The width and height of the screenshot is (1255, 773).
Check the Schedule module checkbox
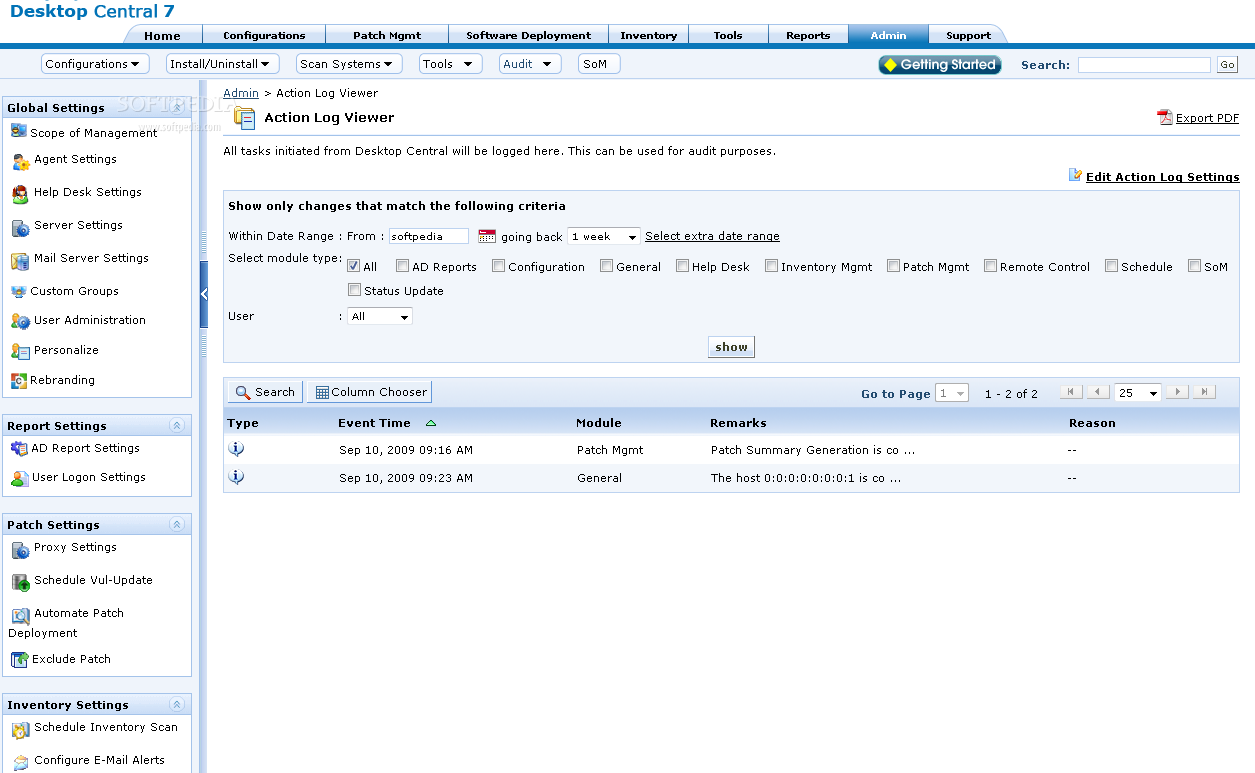click(x=1111, y=266)
